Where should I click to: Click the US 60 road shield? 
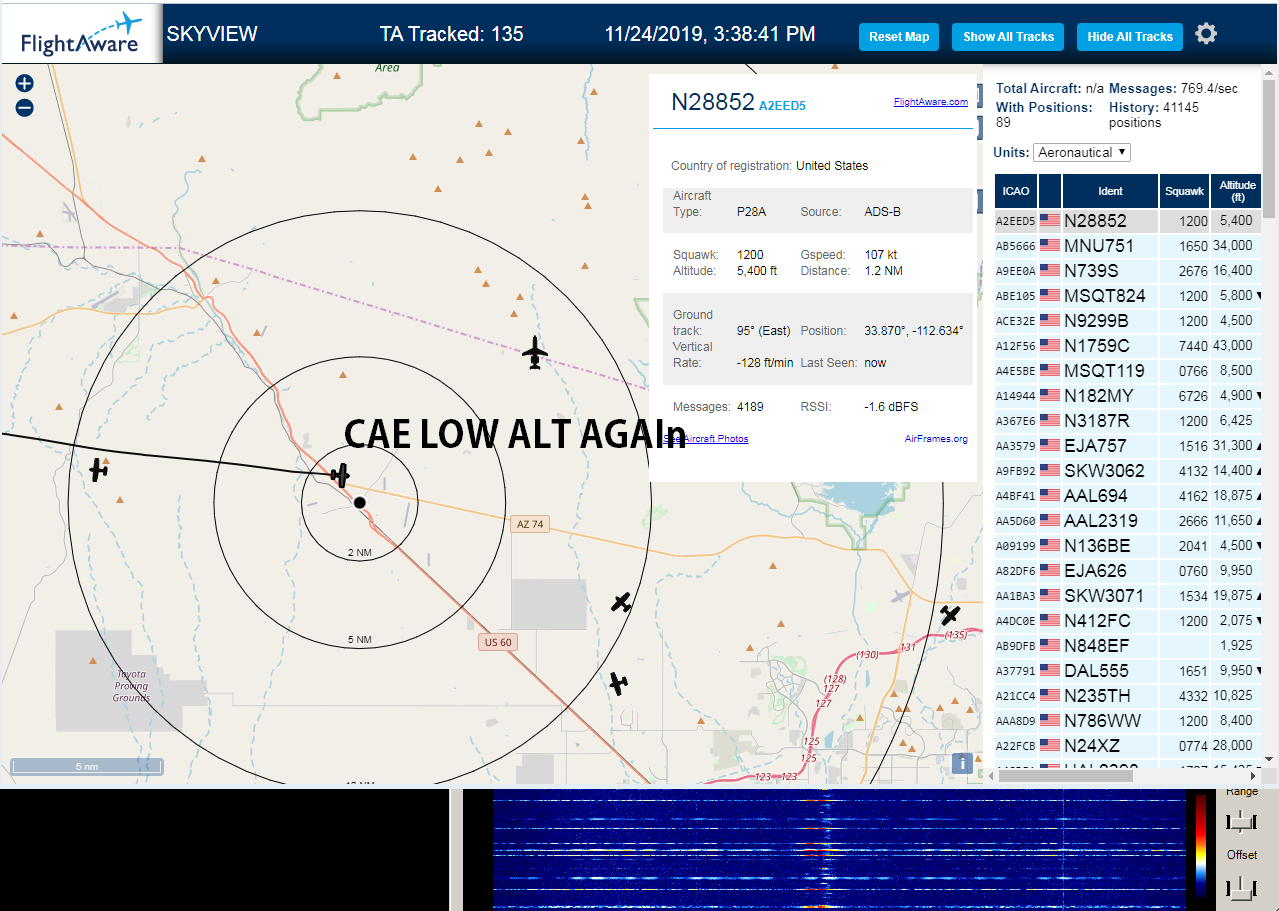(x=497, y=642)
